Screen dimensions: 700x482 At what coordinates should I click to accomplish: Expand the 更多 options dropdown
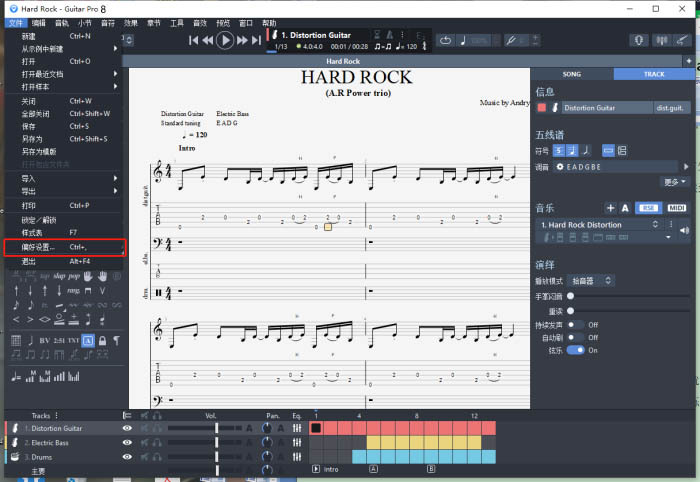pos(676,182)
